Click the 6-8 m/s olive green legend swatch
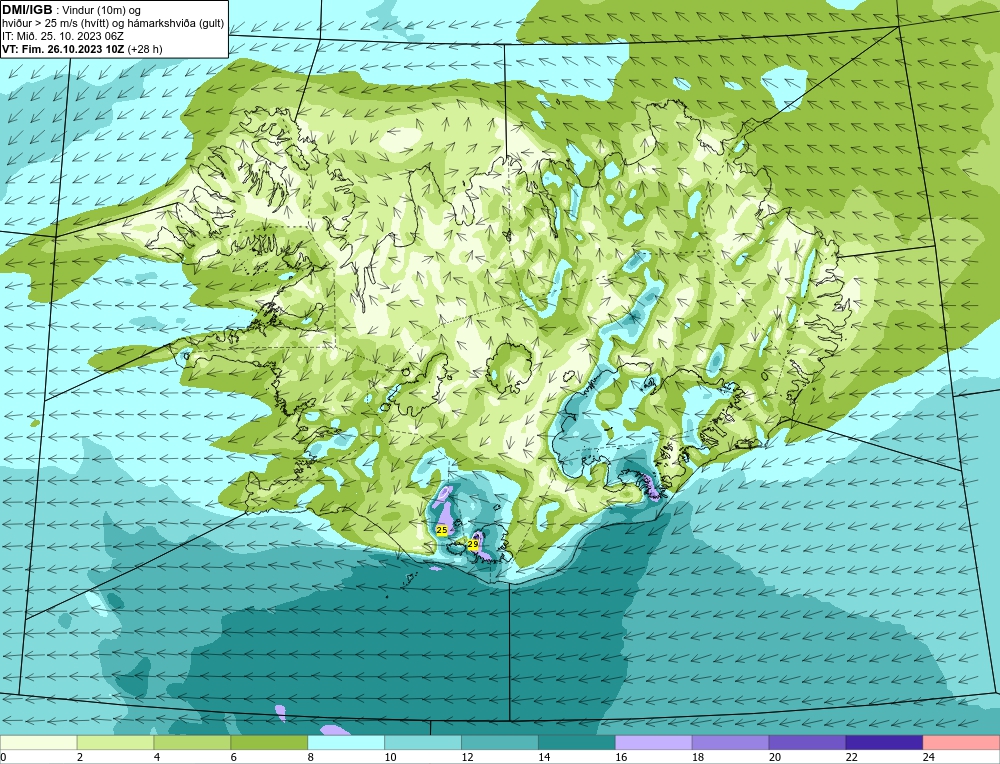 [269, 743]
